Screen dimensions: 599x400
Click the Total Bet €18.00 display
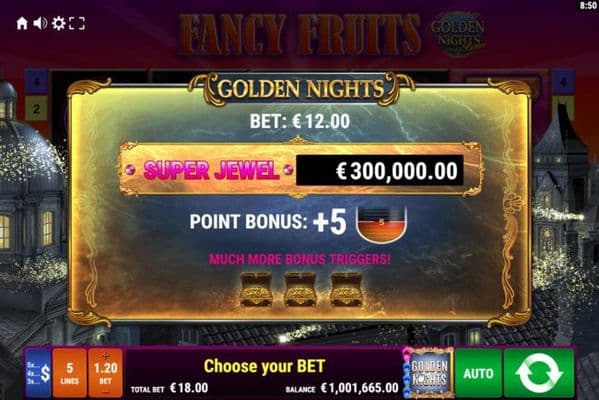click(x=170, y=388)
